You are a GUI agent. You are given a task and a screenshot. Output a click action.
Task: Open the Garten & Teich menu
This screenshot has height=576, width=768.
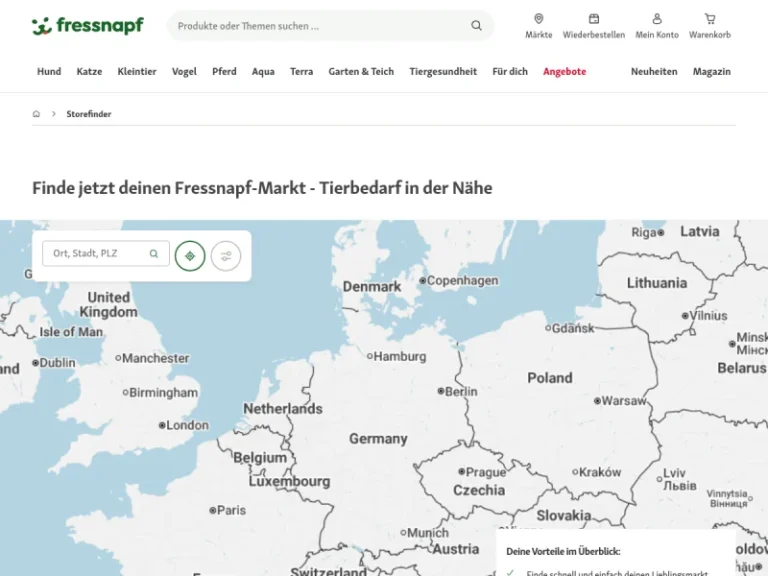click(361, 72)
